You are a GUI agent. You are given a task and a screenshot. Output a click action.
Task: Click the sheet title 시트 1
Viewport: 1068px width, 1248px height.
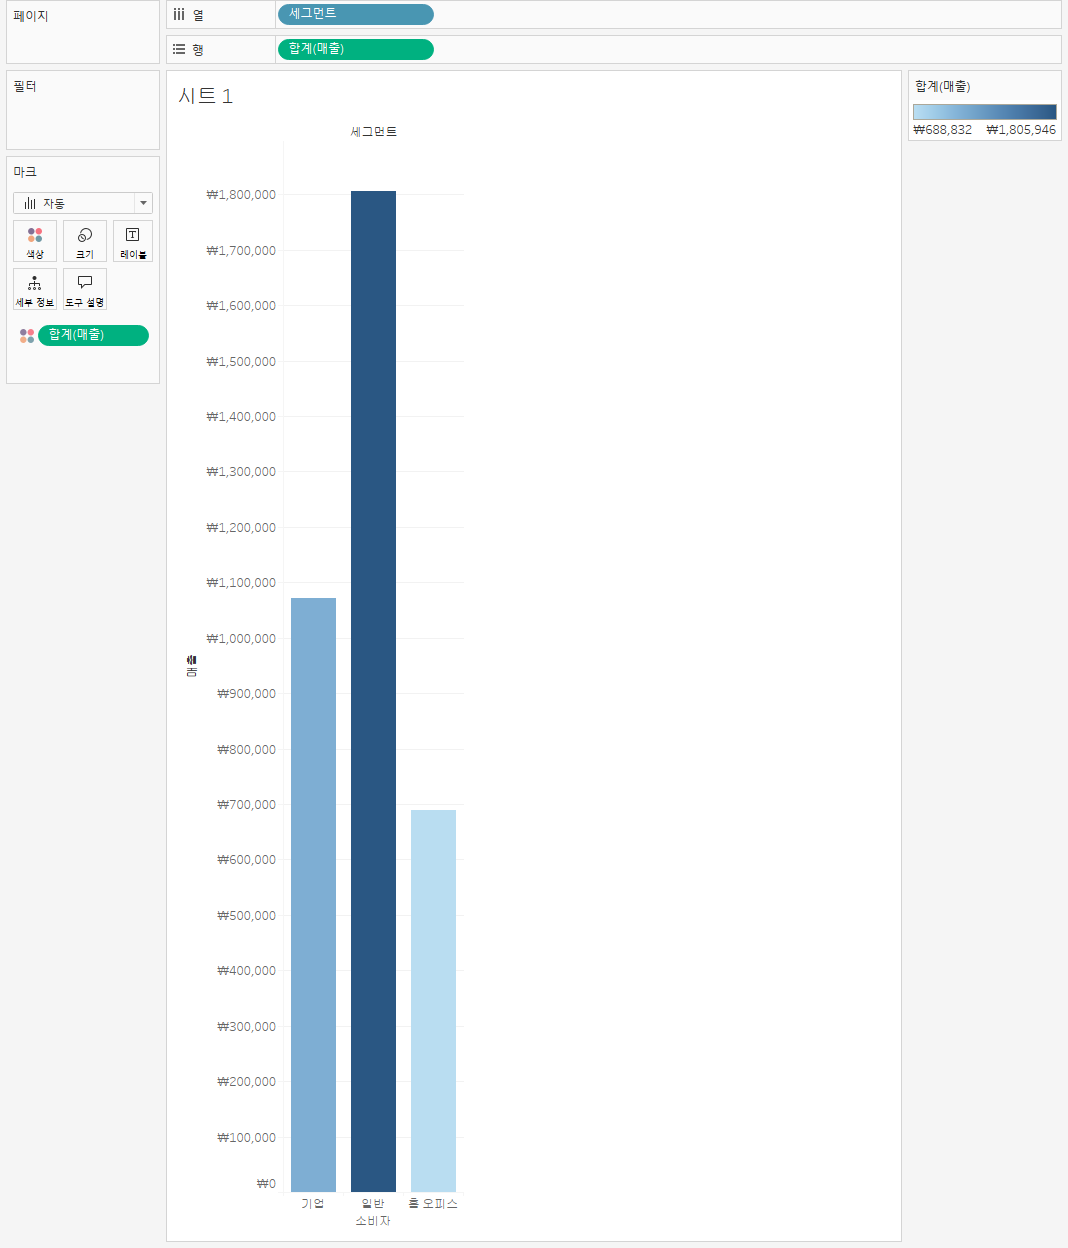click(x=205, y=96)
